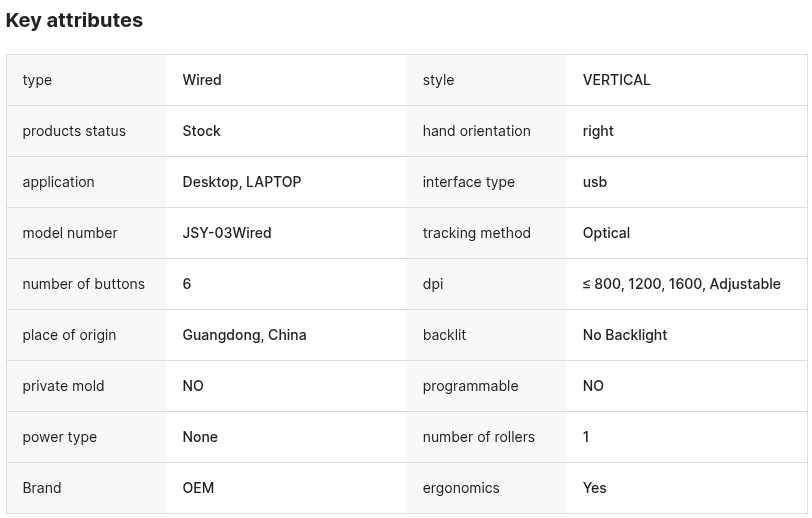Click the Key attributes heading
Screen dimensions: 812x518
coord(74,20)
